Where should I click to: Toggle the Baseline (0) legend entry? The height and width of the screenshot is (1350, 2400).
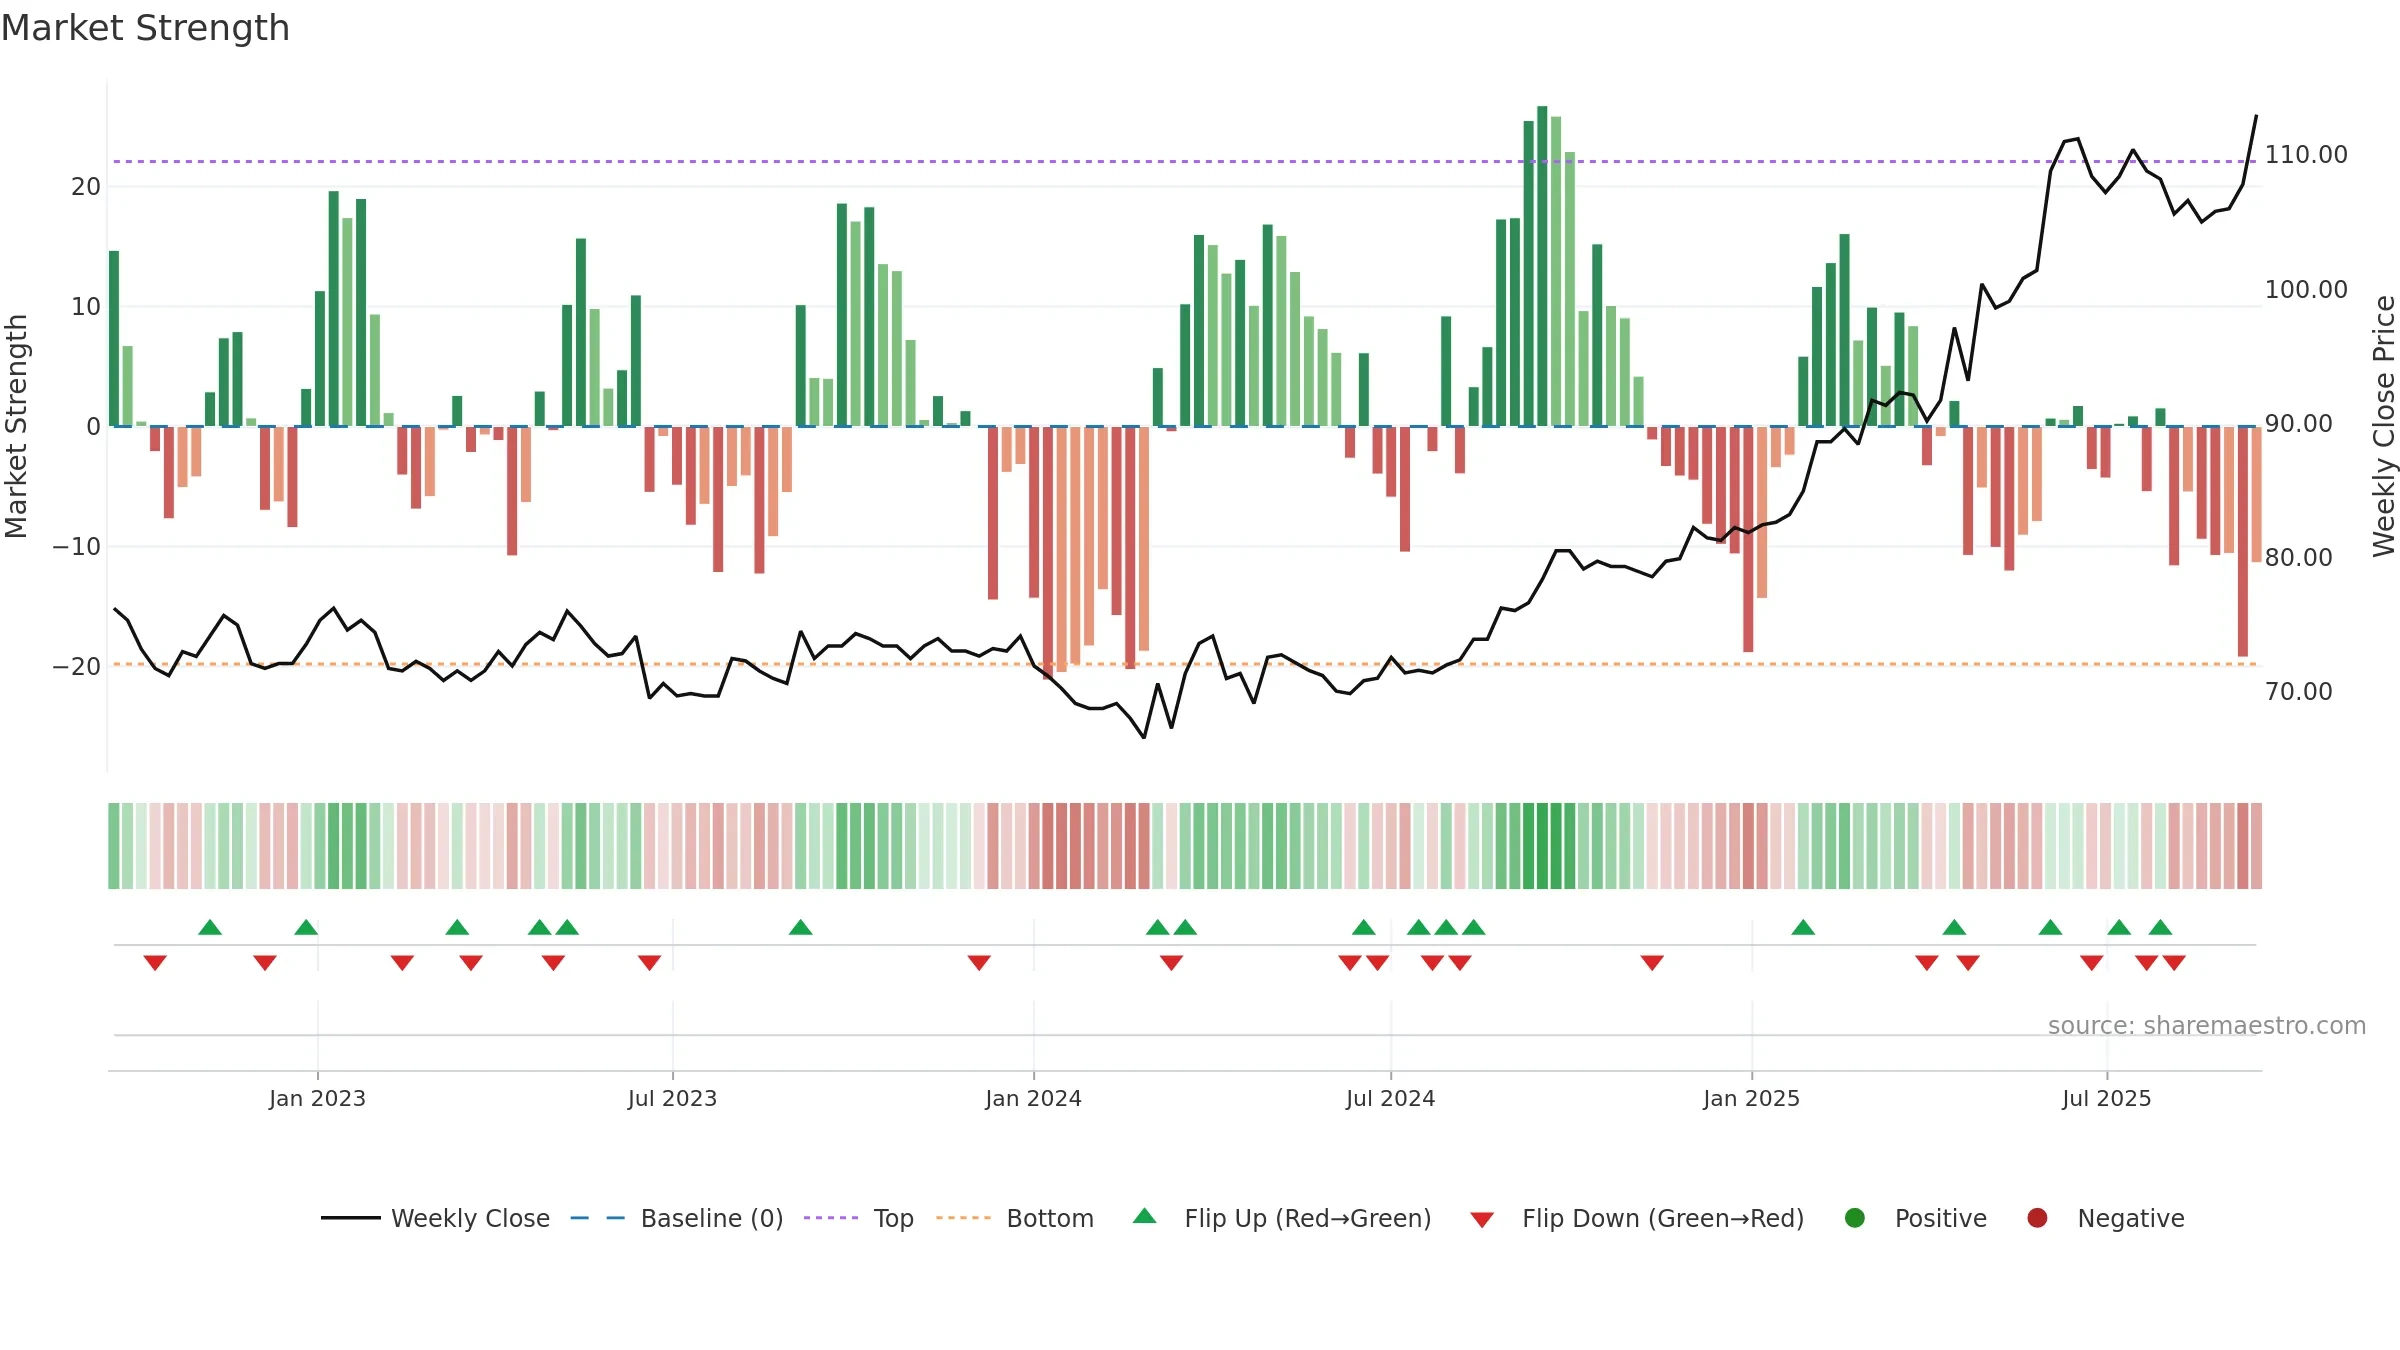coord(676,1218)
